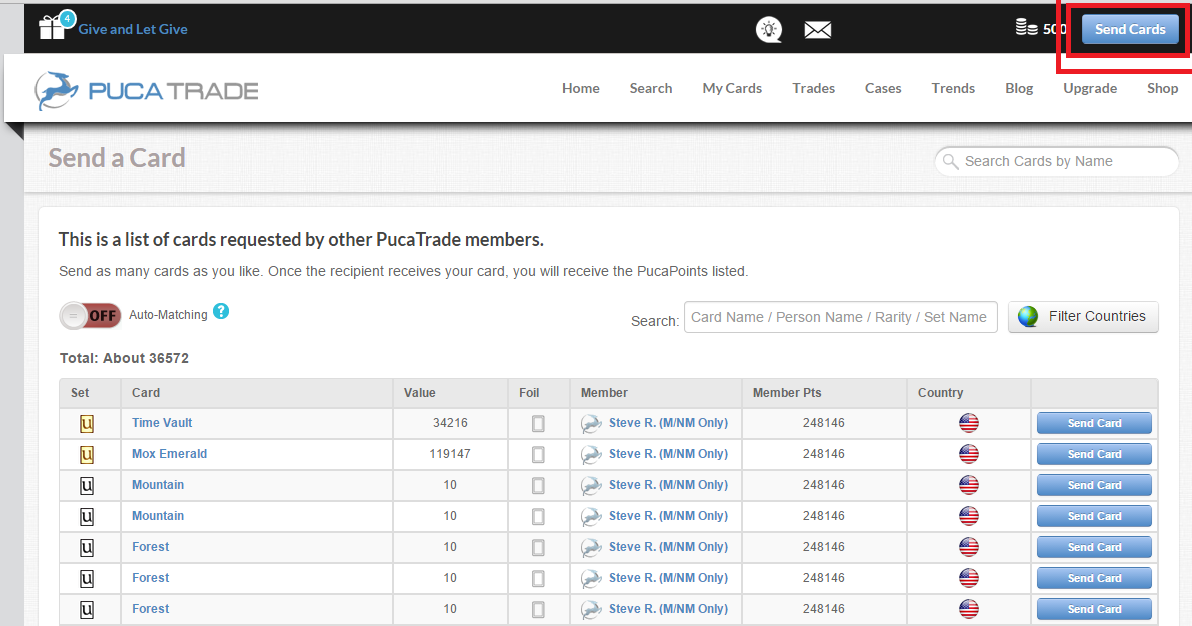Click the PucaPoints coin stack icon

tap(1026, 27)
